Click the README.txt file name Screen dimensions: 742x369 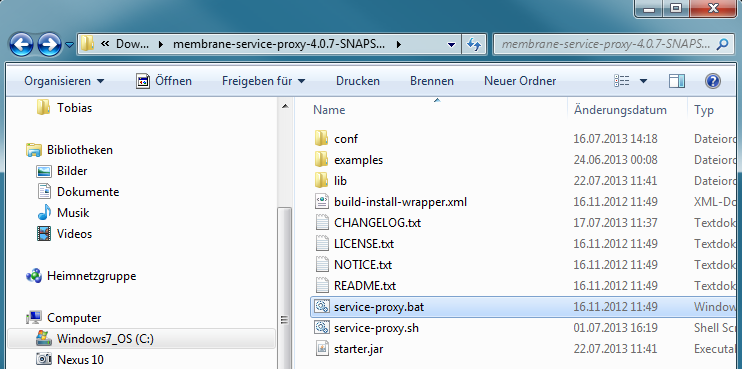[x=365, y=286]
